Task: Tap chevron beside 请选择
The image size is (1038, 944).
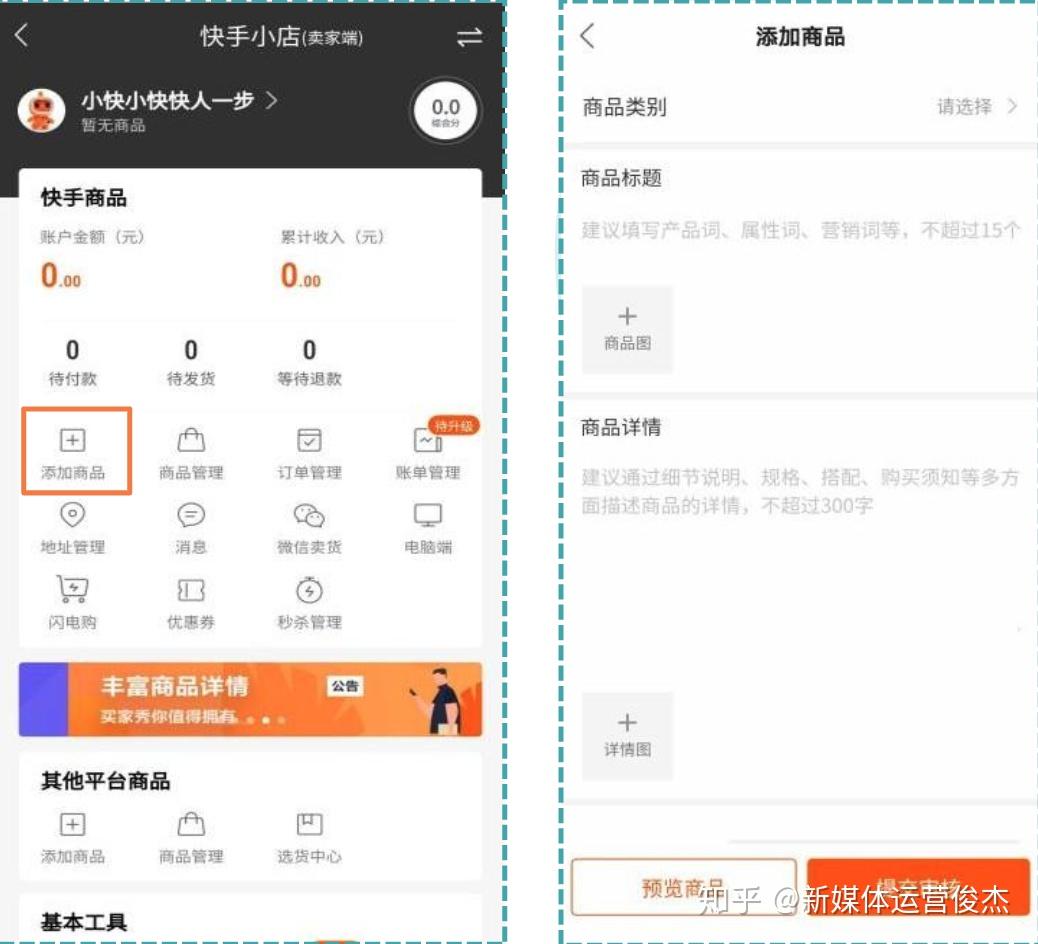Action: pyautogui.click(x=1012, y=106)
